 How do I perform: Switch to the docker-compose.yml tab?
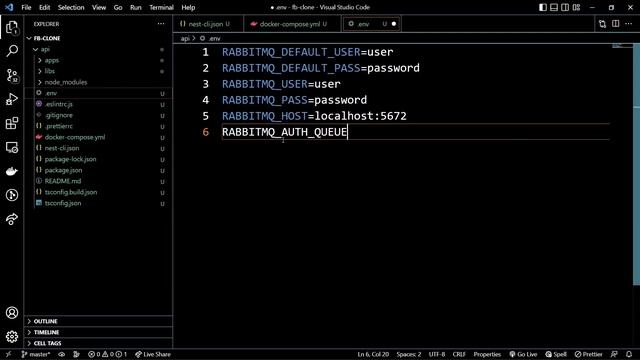292,24
